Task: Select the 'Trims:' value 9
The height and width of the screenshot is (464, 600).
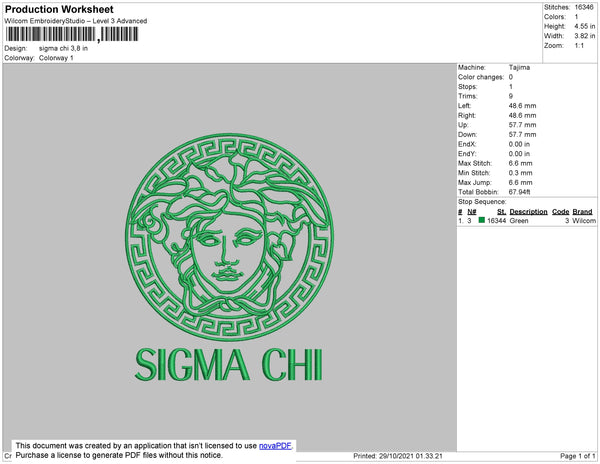Action: 510,96
